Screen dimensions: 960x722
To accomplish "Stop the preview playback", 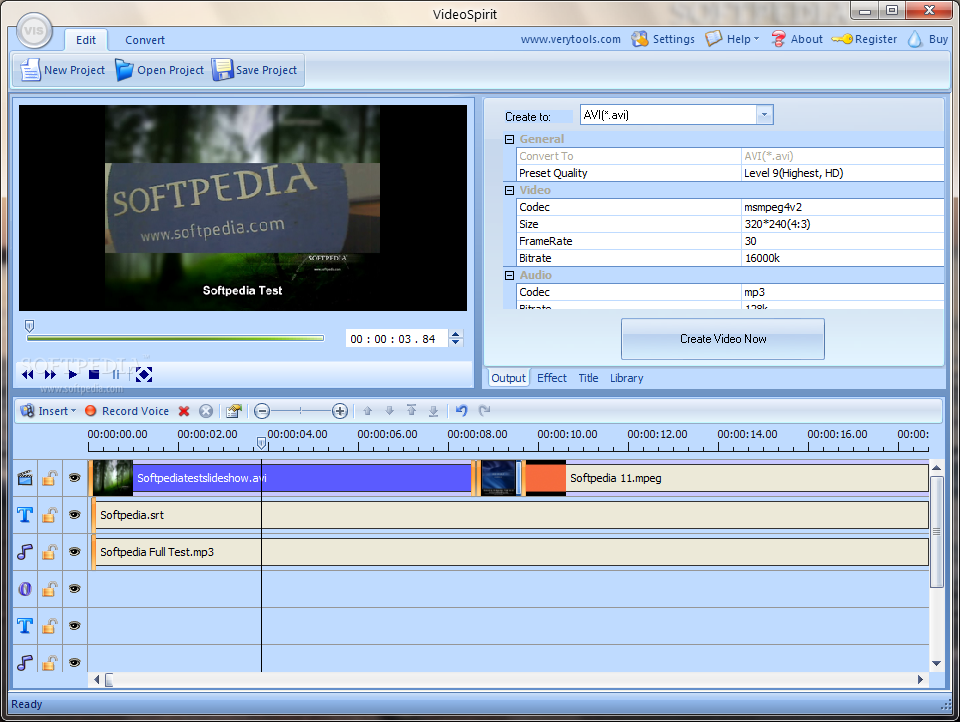I will (94, 374).
